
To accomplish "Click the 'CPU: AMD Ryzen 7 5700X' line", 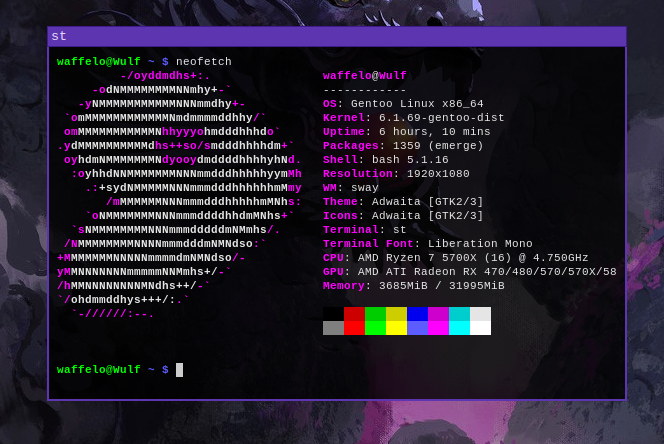I will (x=456, y=258).
